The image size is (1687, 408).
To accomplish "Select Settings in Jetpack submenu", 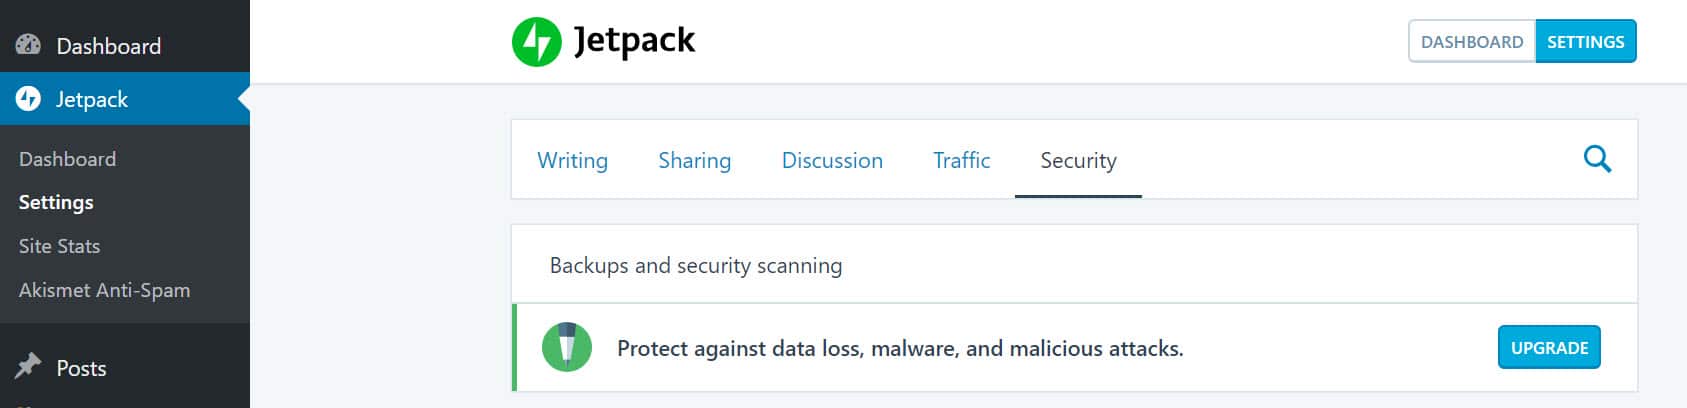I will tap(56, 202).
